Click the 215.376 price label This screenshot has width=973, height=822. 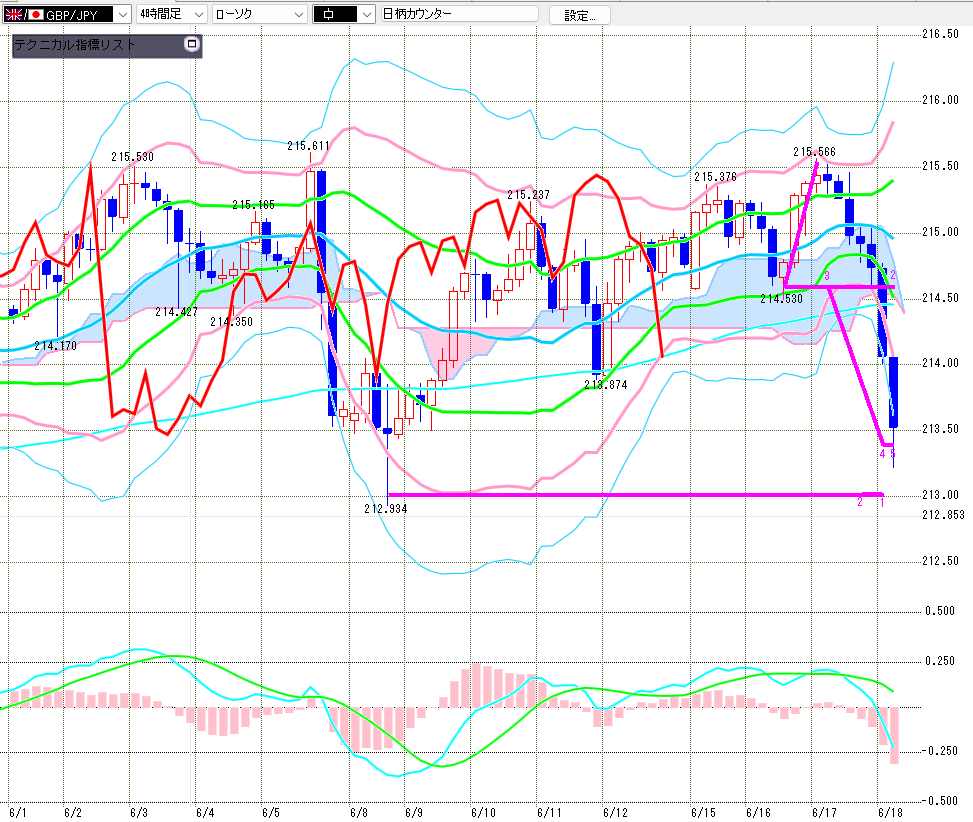pyautogui.click(x=715, y=177)
